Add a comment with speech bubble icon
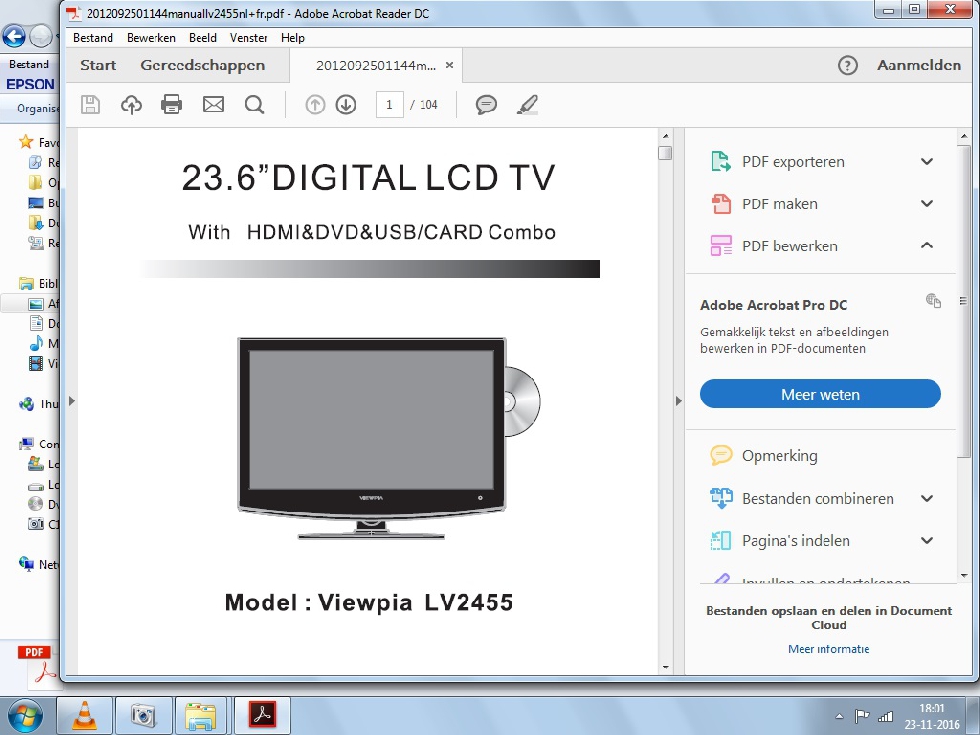Screen dimensions: 980x735 (x=486, y=104)
